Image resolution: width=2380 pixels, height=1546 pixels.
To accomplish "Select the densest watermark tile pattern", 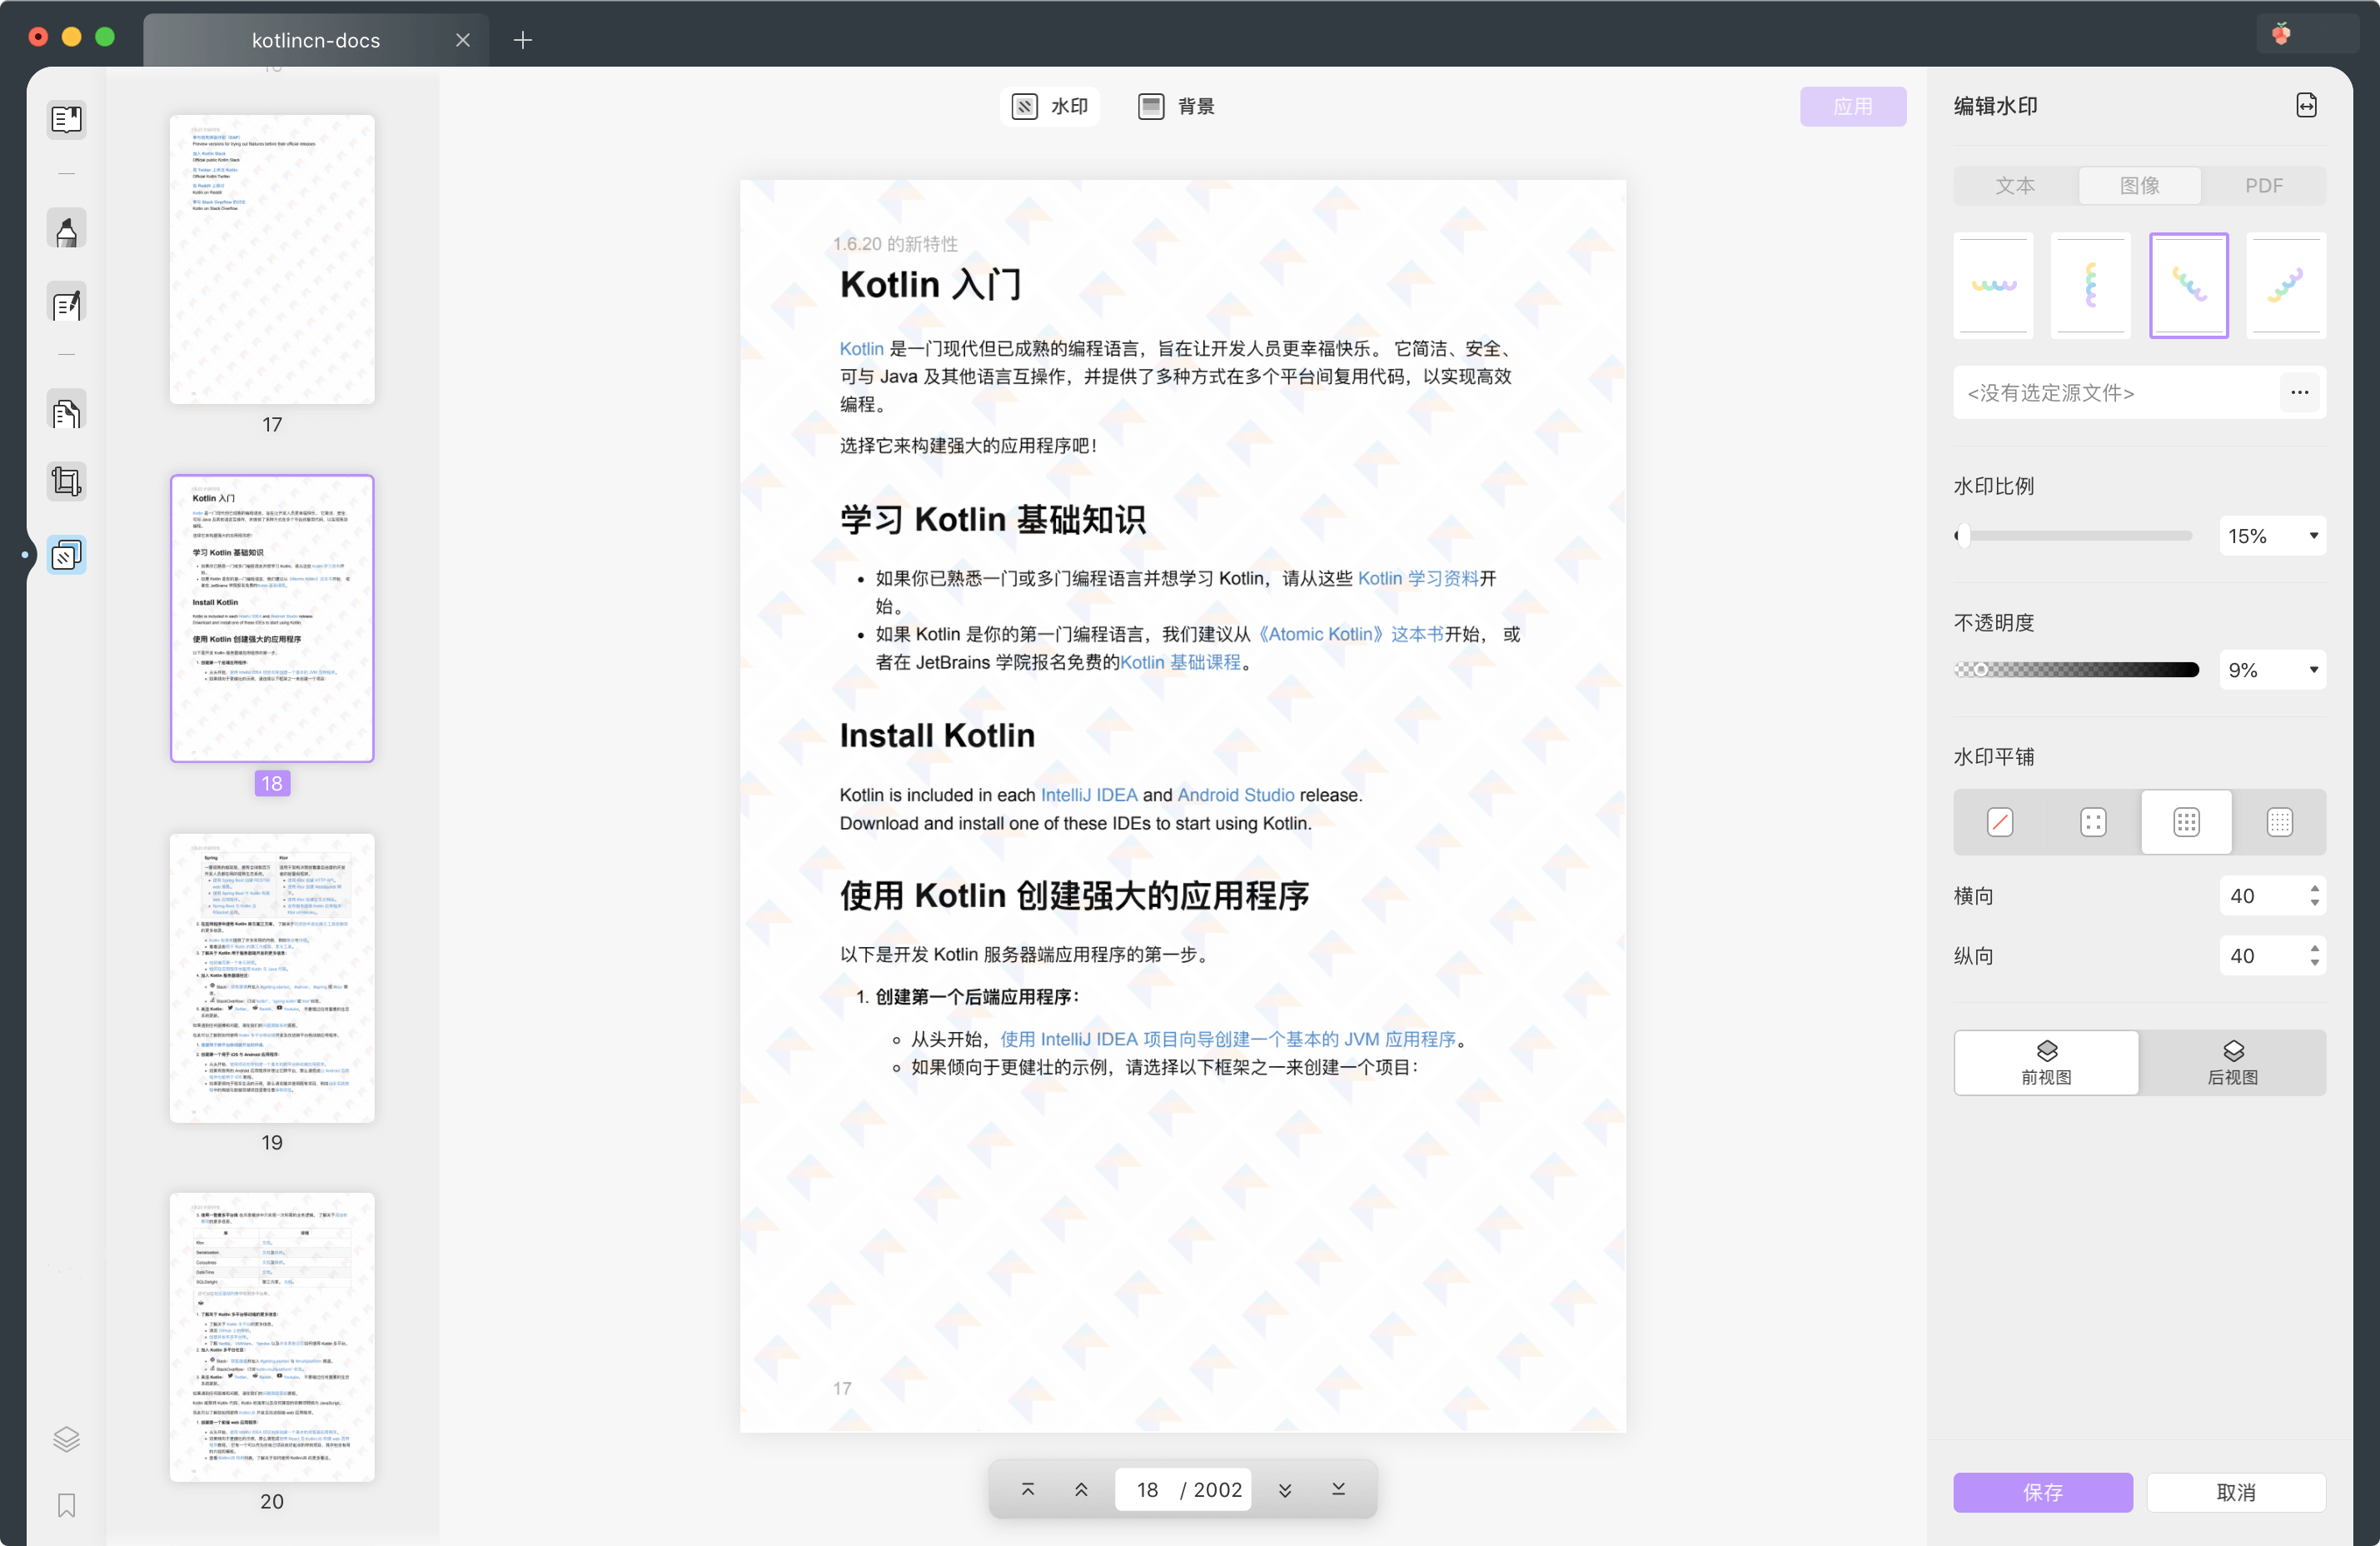I will (2280, 822).
